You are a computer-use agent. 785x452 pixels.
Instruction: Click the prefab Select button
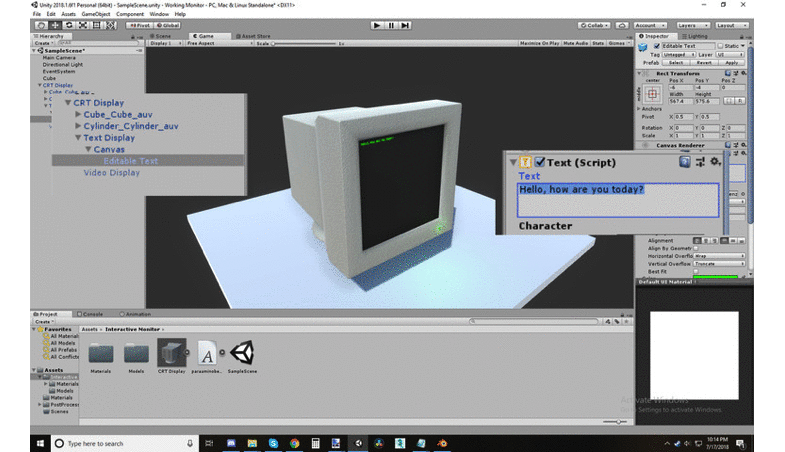coord(676,63)
